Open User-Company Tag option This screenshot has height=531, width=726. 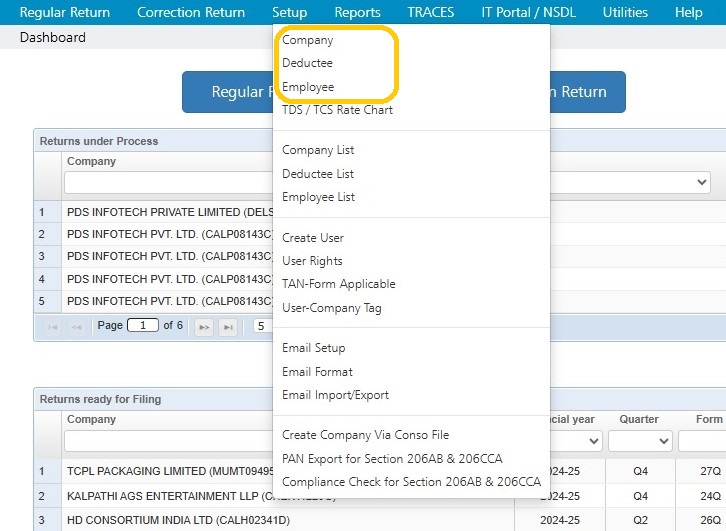tap(332, 308)
